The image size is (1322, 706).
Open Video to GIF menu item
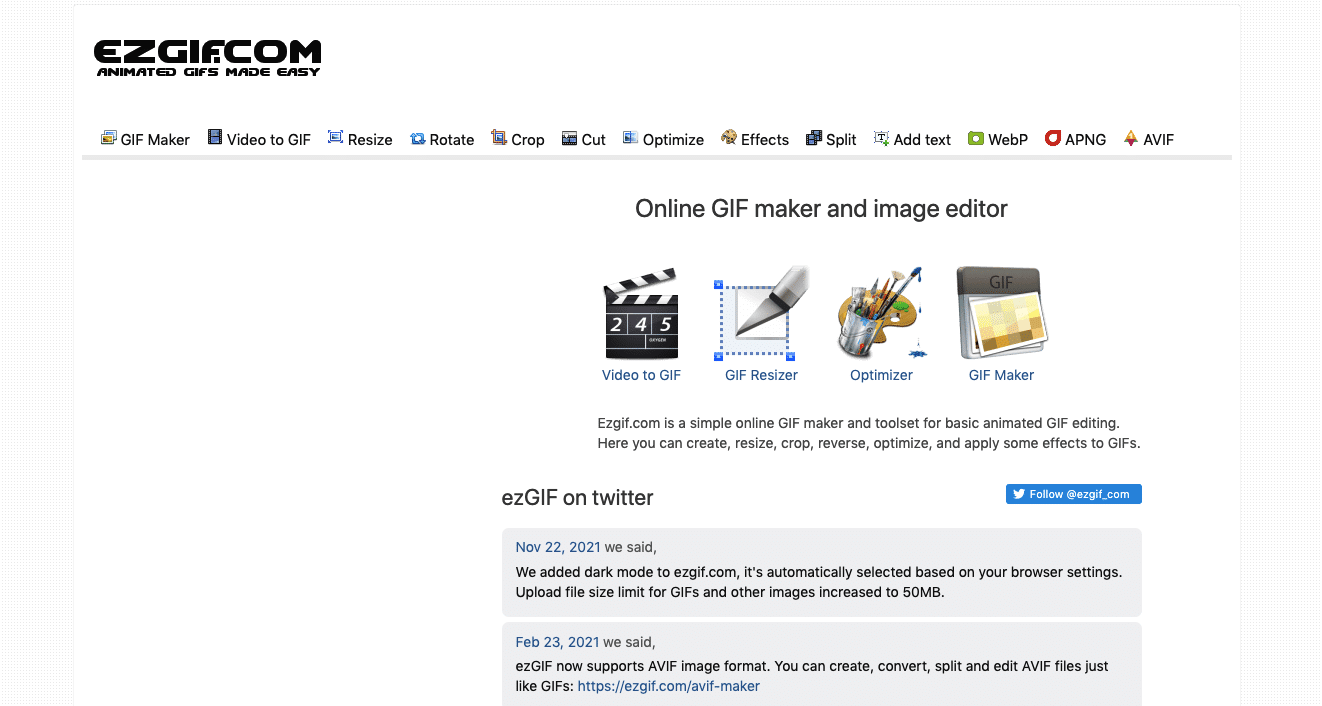pyautogui.click(x=259, y=139)
